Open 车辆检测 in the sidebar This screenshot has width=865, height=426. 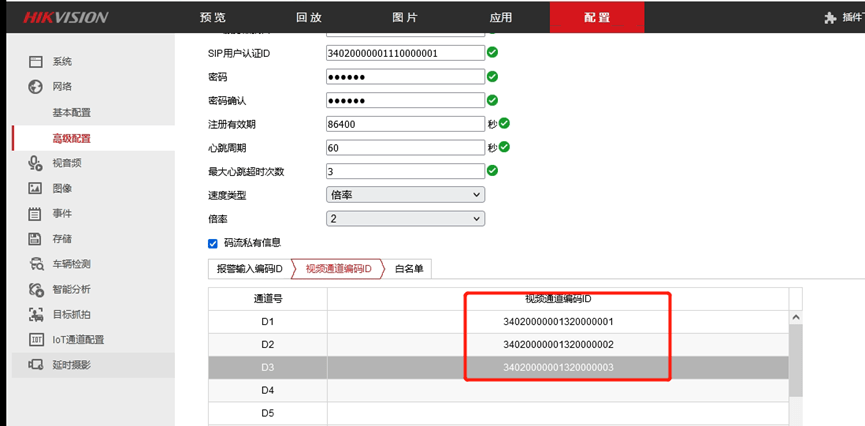(72, 264)
